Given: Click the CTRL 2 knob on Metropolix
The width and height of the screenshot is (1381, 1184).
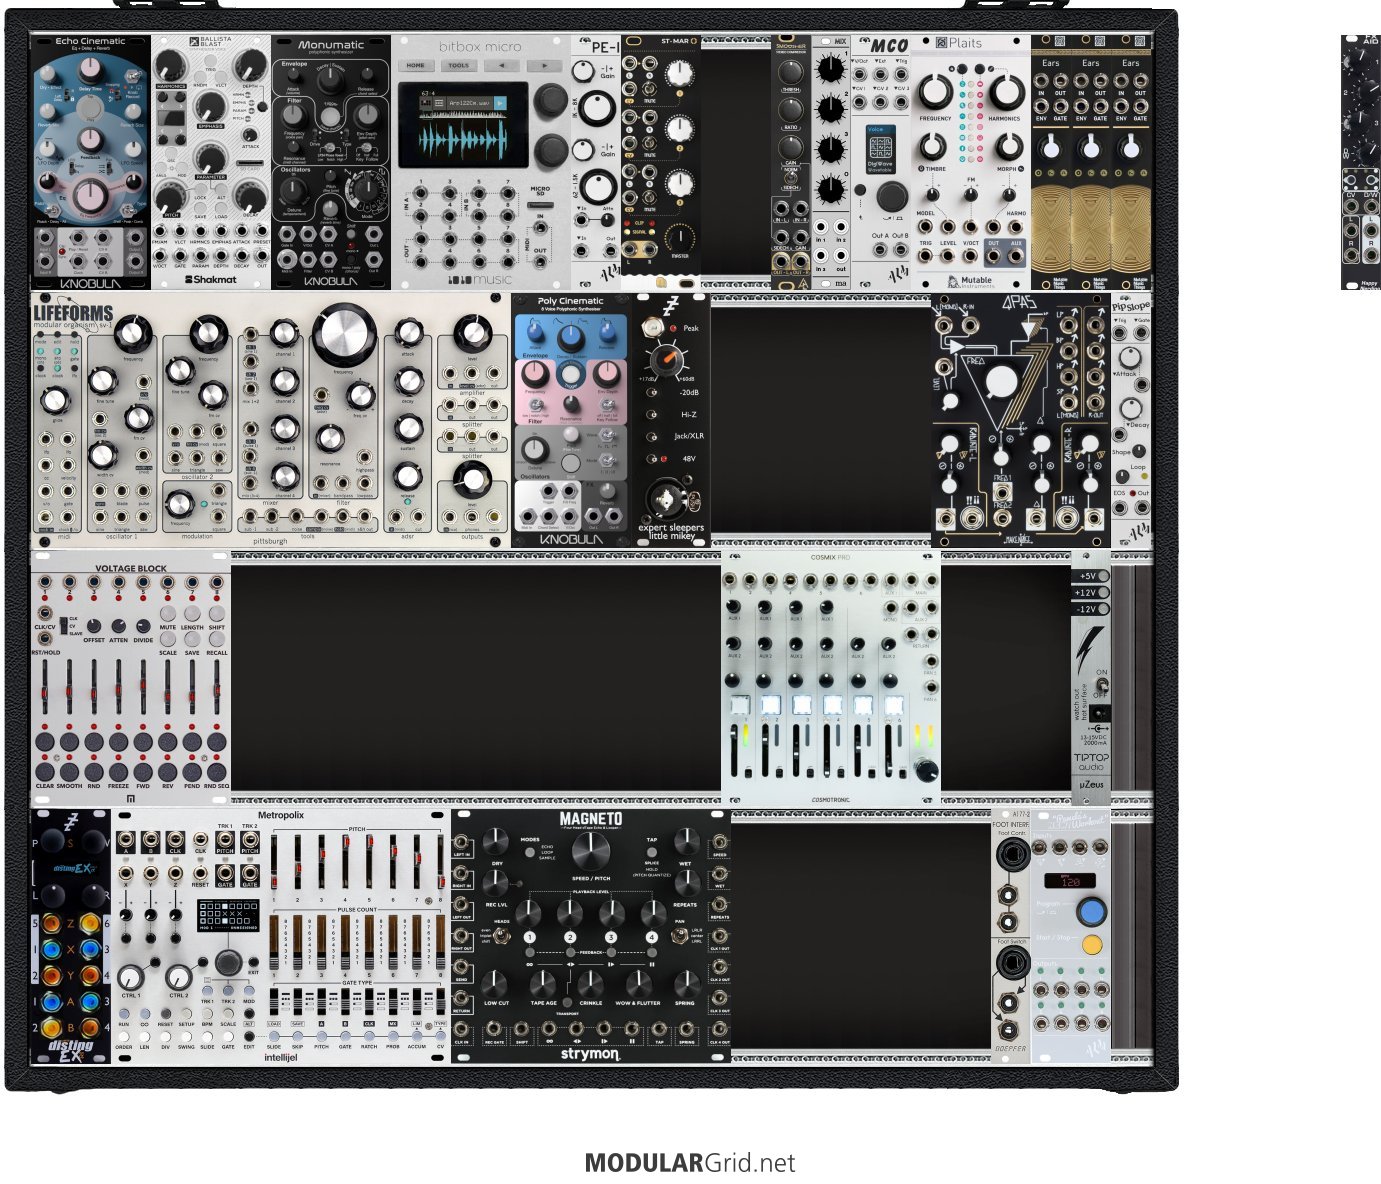Looking at the screenshot, I should (179, 977).
